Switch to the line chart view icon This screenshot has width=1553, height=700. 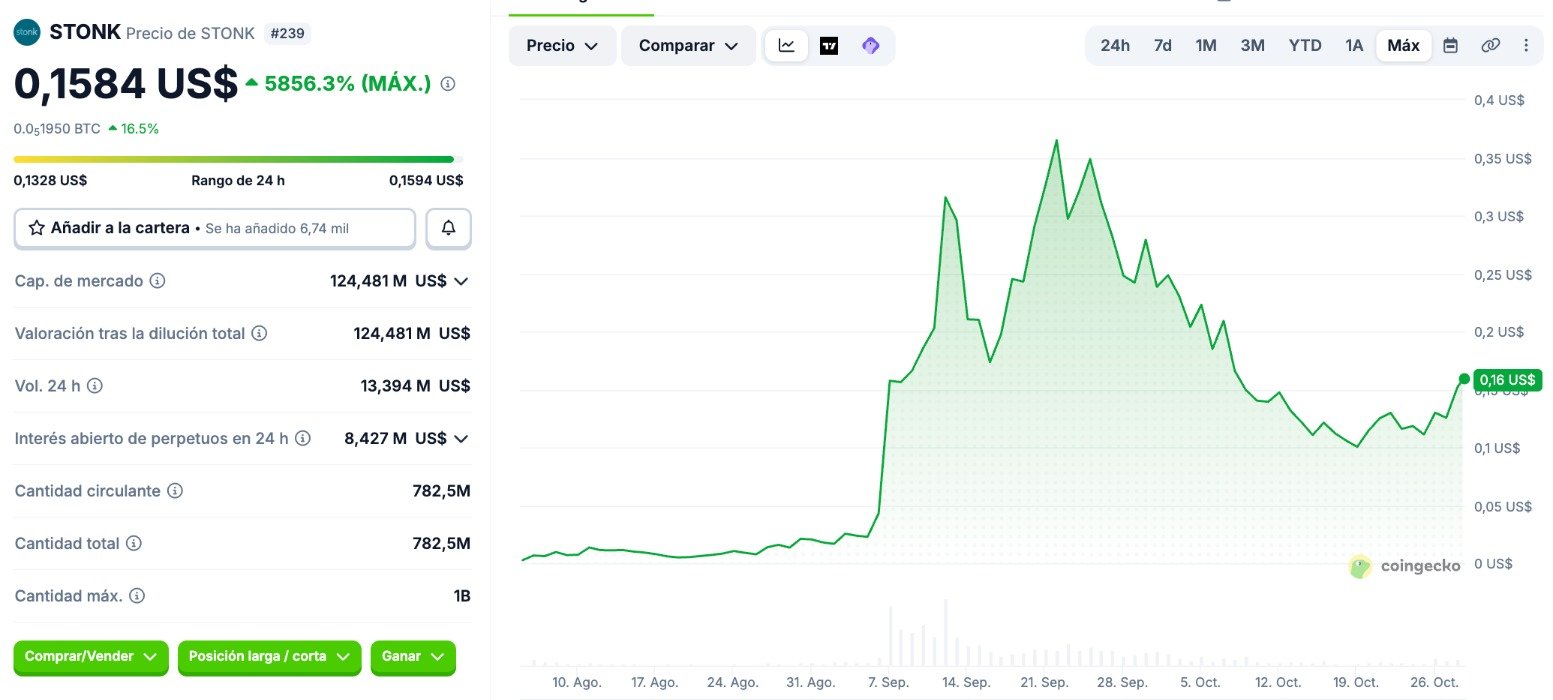pos(787,46)
